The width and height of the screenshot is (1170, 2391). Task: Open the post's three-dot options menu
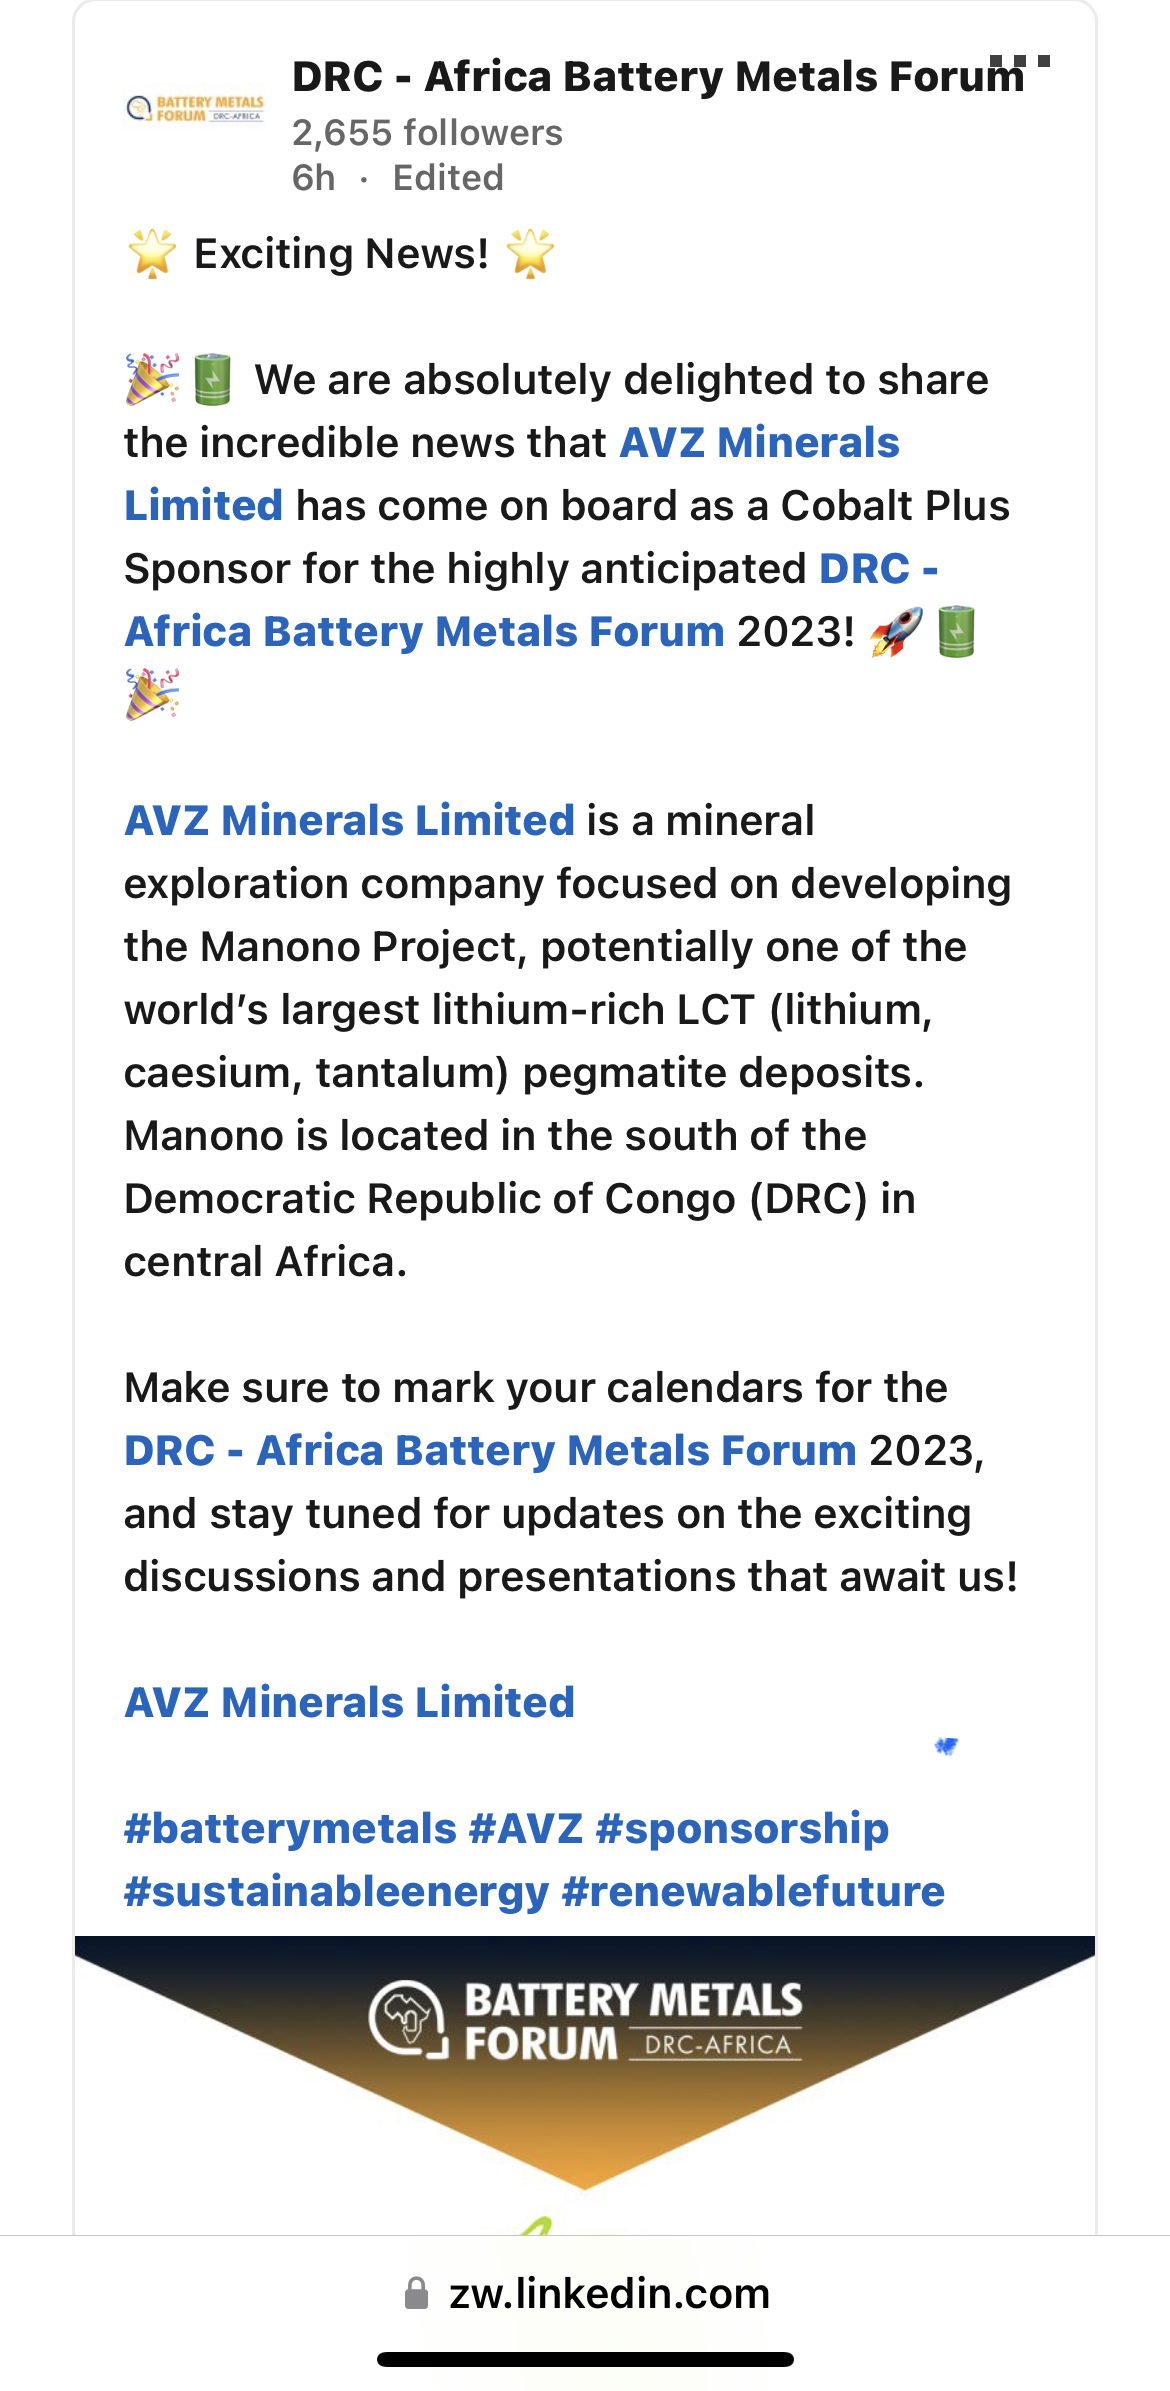(x=1020, y=62)
